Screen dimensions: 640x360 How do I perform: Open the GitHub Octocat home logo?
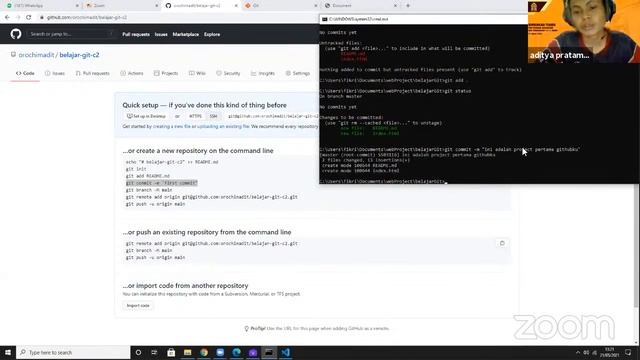pos(16,34)
